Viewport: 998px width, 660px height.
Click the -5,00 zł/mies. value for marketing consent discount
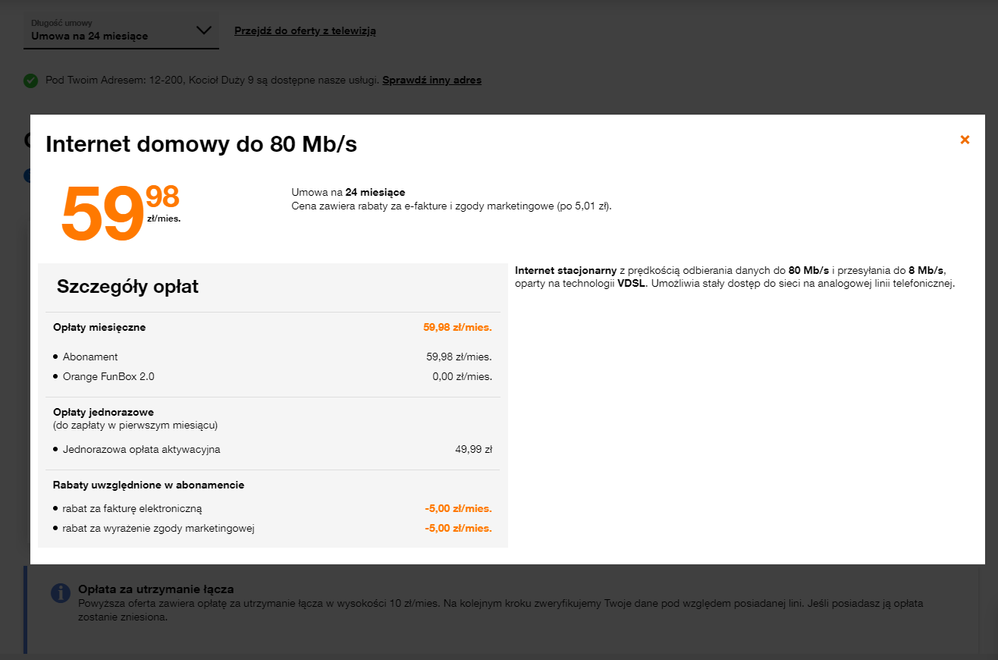tap(458, 528)
